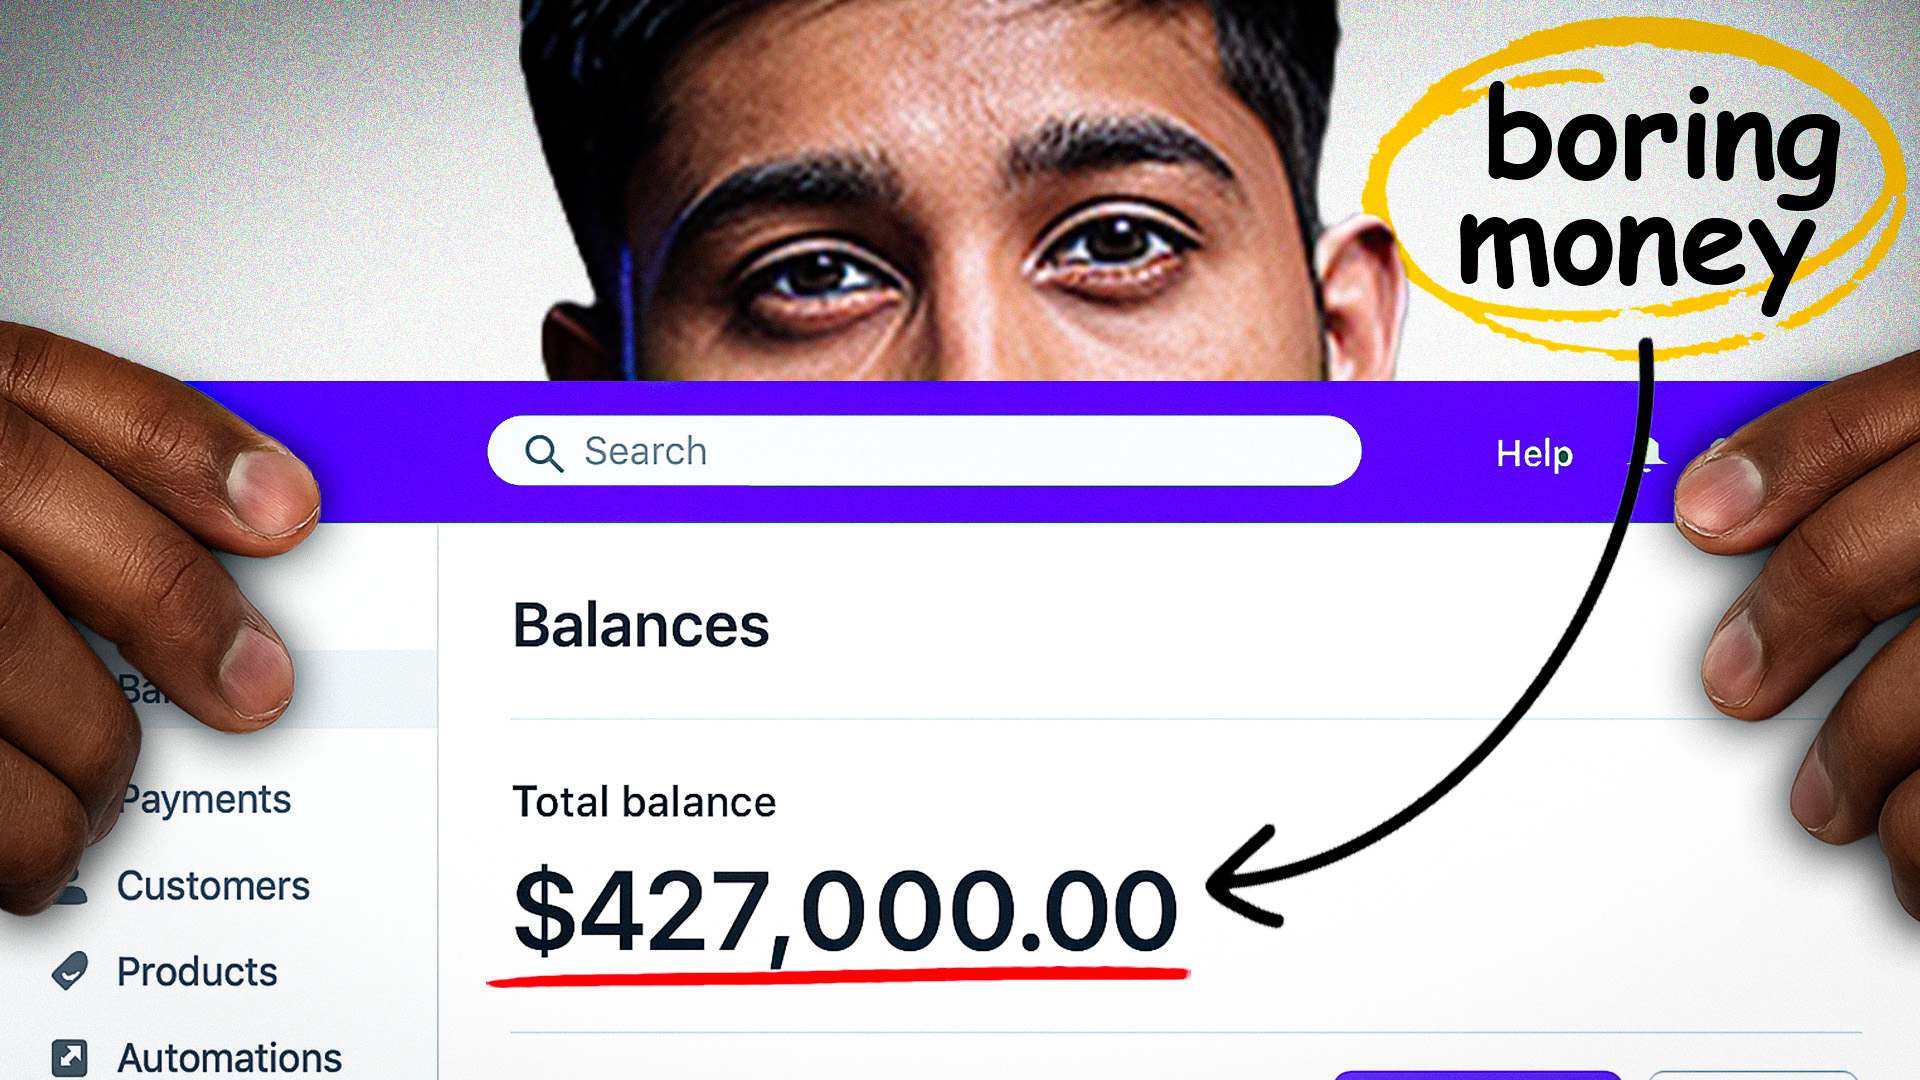Click the Automations arrow icon
This screenshot has height=1080, width=1920.
click(70, 1057)
